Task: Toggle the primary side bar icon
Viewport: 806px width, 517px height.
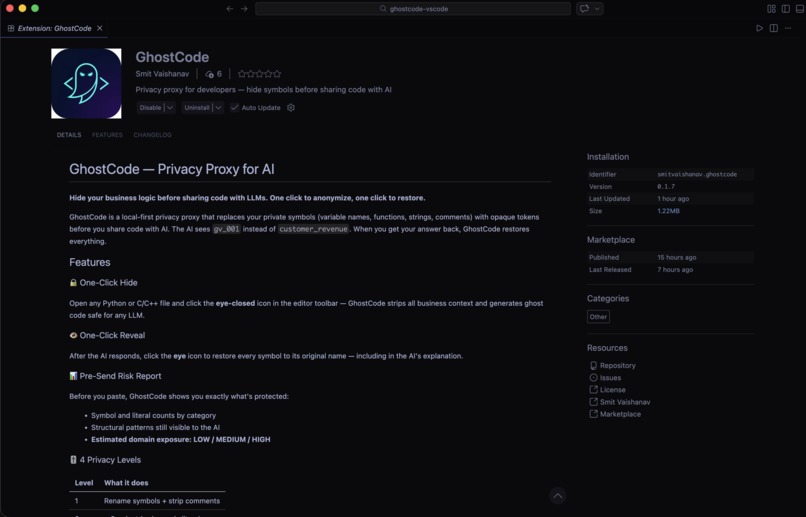Action: tap(785, 9)
